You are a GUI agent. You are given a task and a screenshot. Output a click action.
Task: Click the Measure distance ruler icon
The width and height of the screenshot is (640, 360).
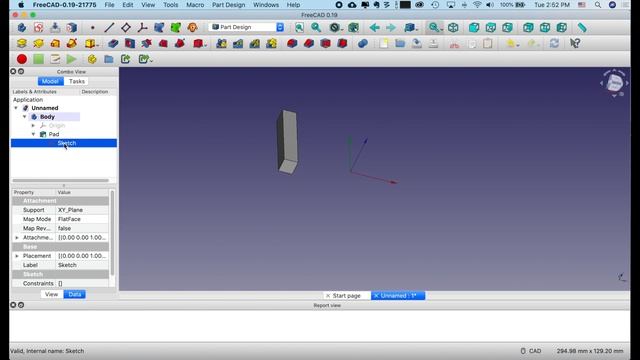(x=582, y=28)
